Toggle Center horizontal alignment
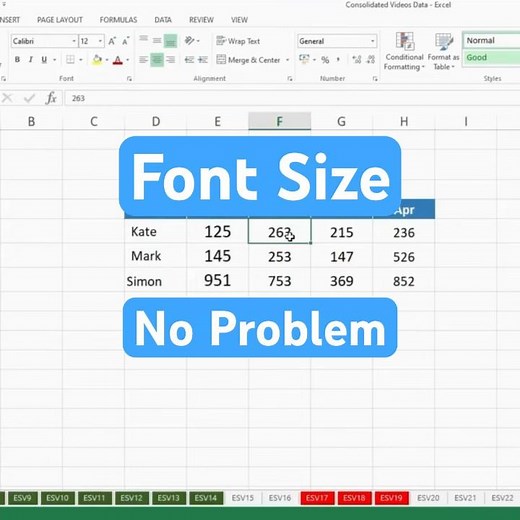Screen dimensions: 520x520 [x=157, y=60]
